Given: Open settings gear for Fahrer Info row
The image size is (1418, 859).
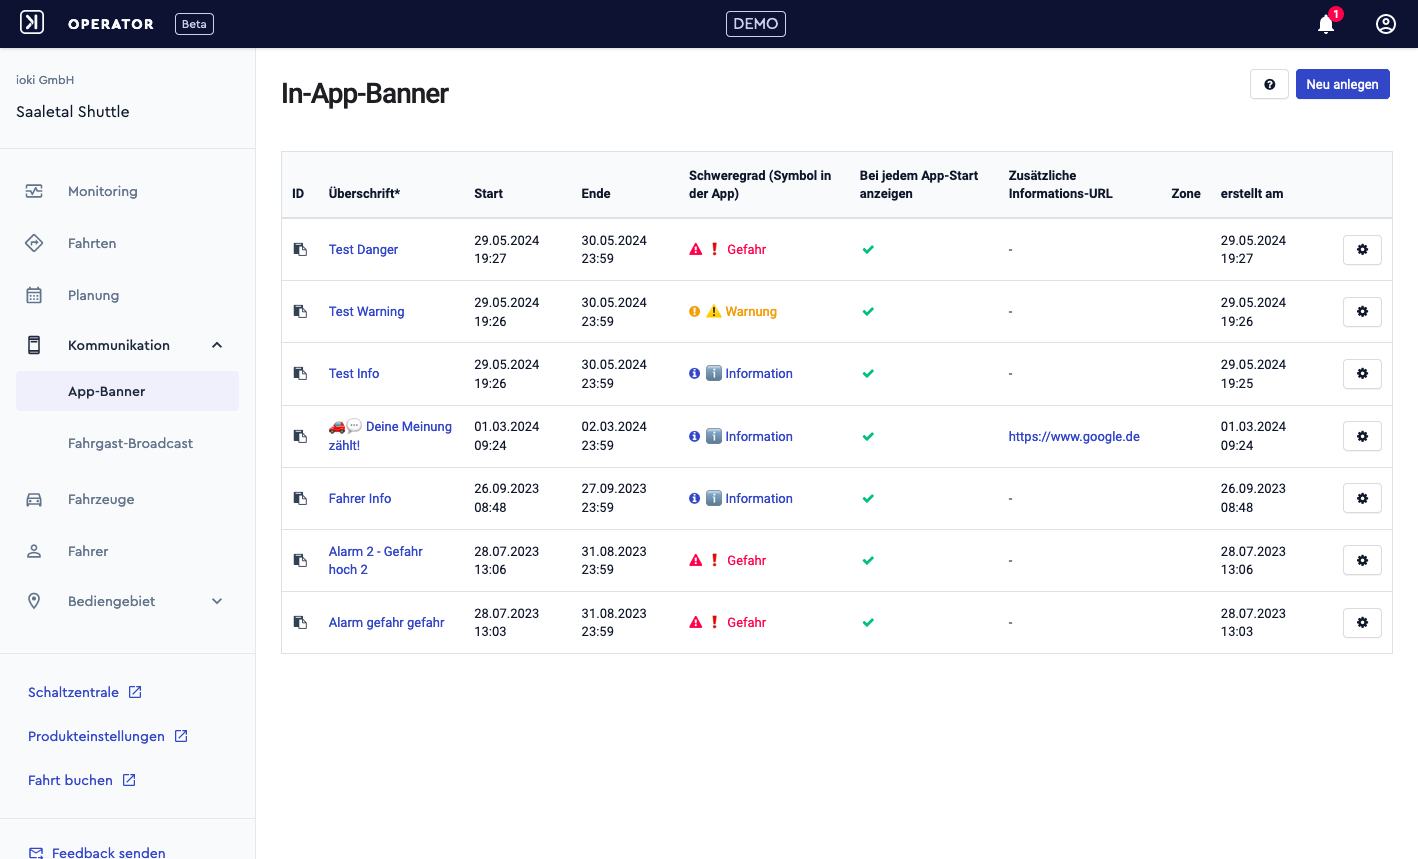Looking at the screenshot, I should 1362,498.
